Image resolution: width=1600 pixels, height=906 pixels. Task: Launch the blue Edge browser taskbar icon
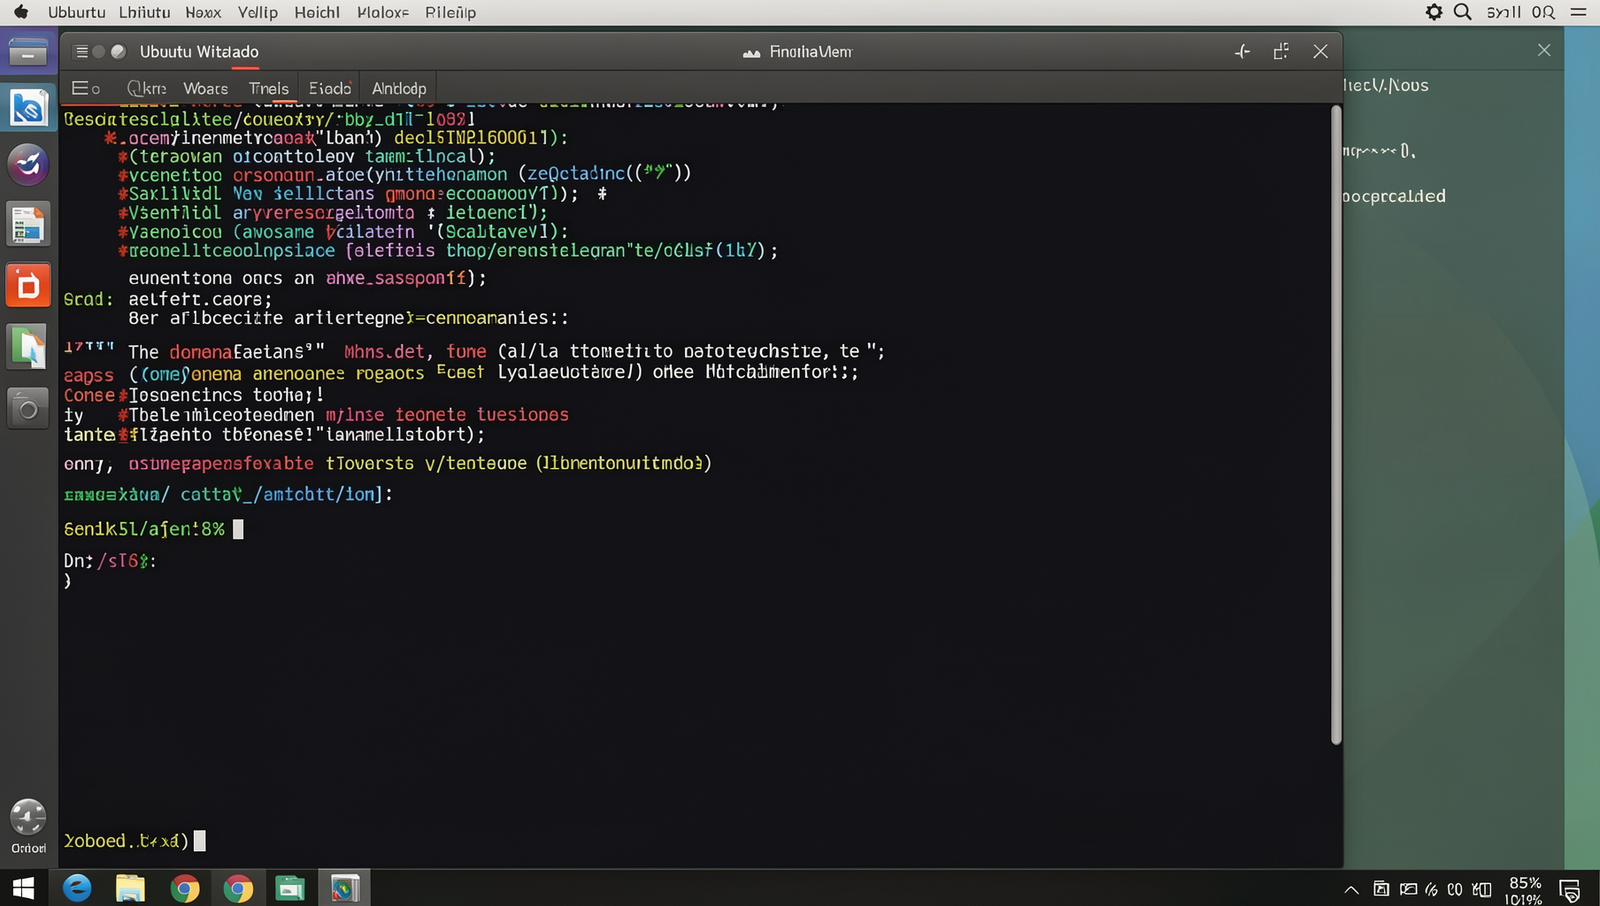pyautogui.click(x=77, y=887)
